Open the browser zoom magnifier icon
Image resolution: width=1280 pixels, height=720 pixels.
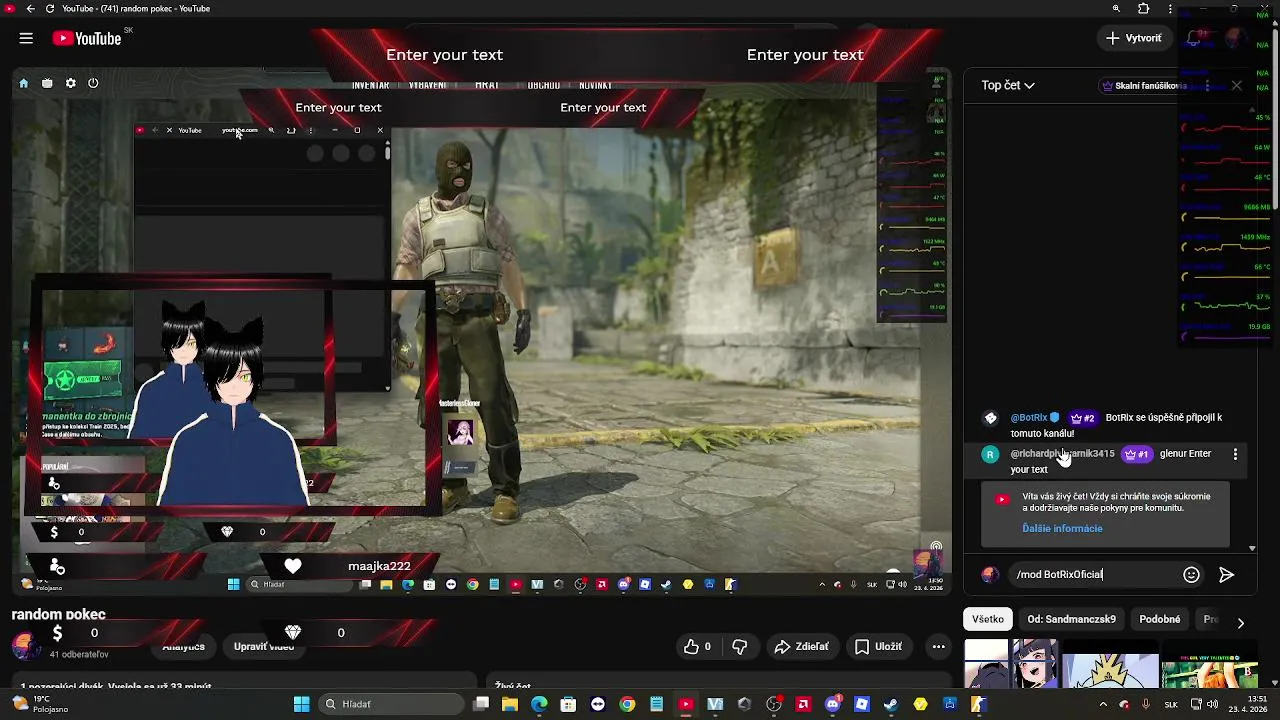coord(1116,9)
